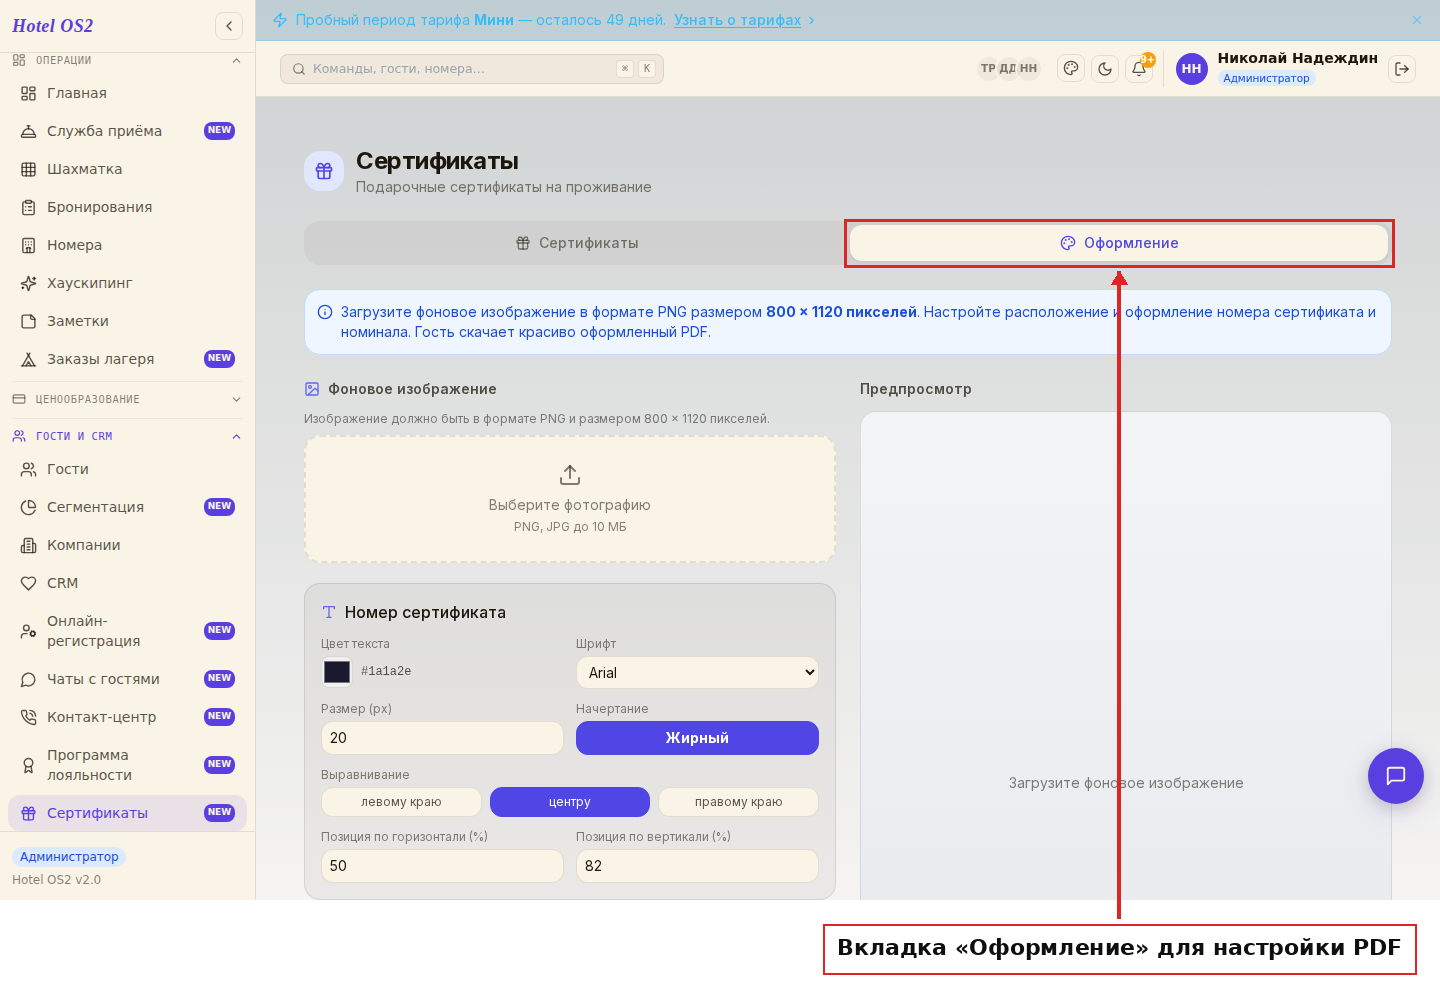Open the Шрифт Arial dropdown
This screenshot has height=998, width=1440.
pos(697,673)
